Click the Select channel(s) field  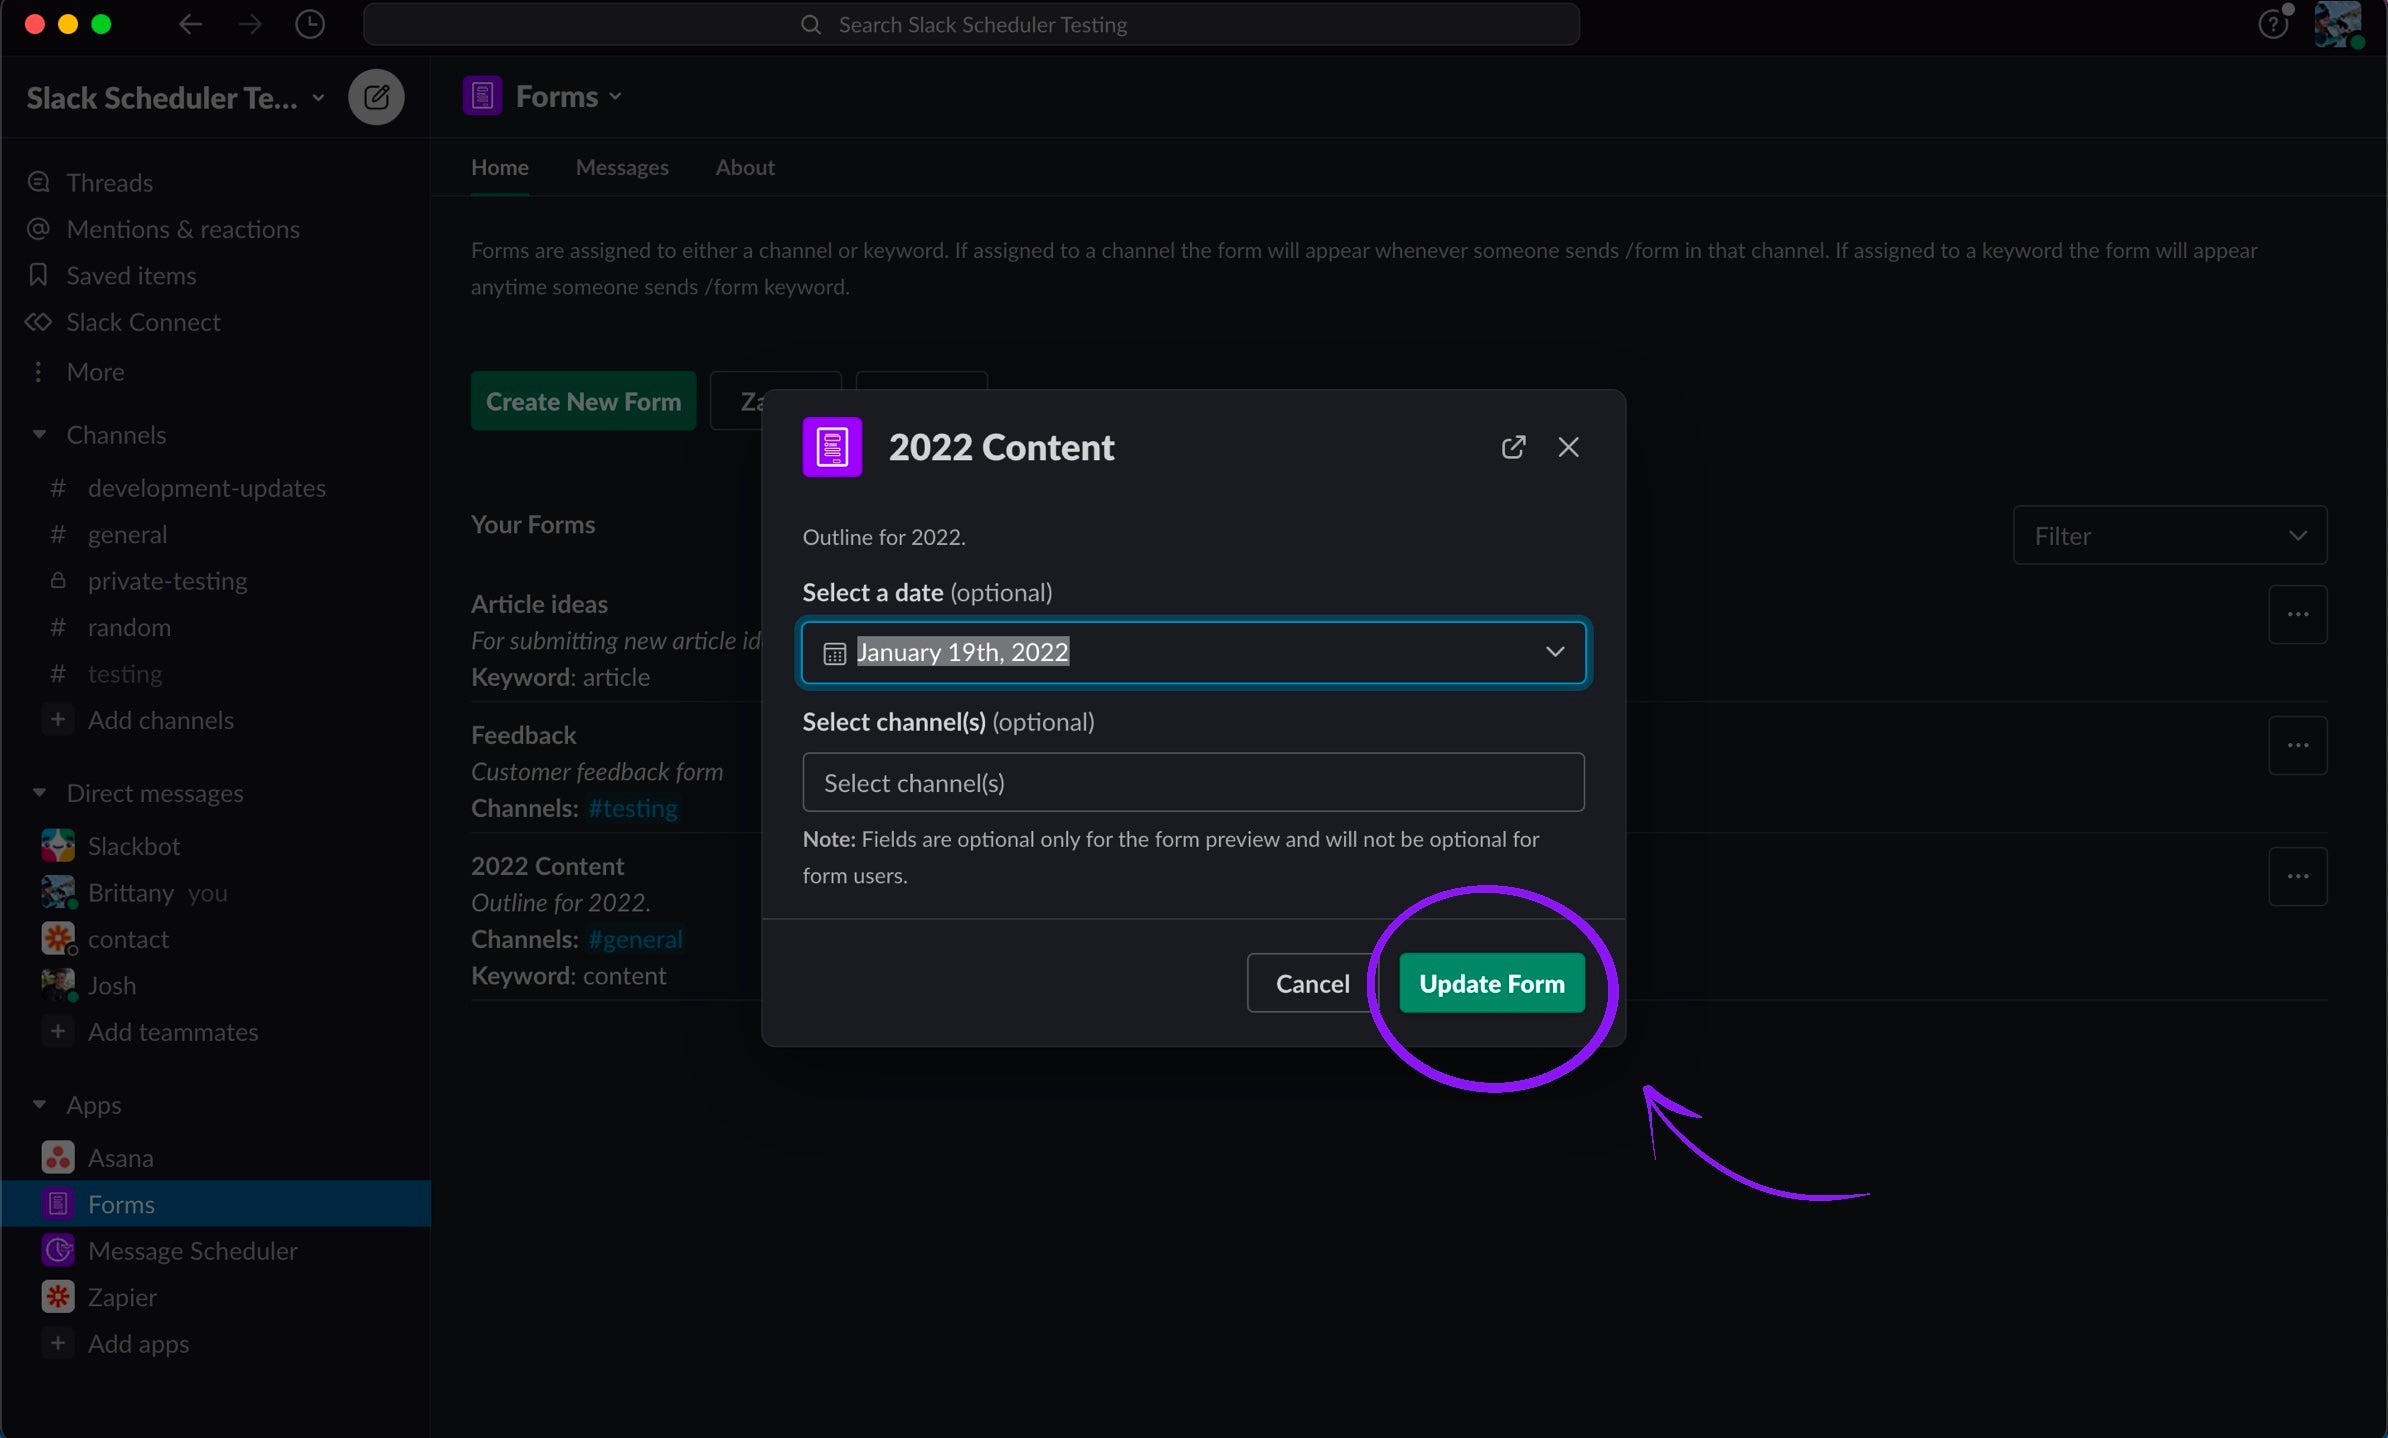coord(1193,783)
